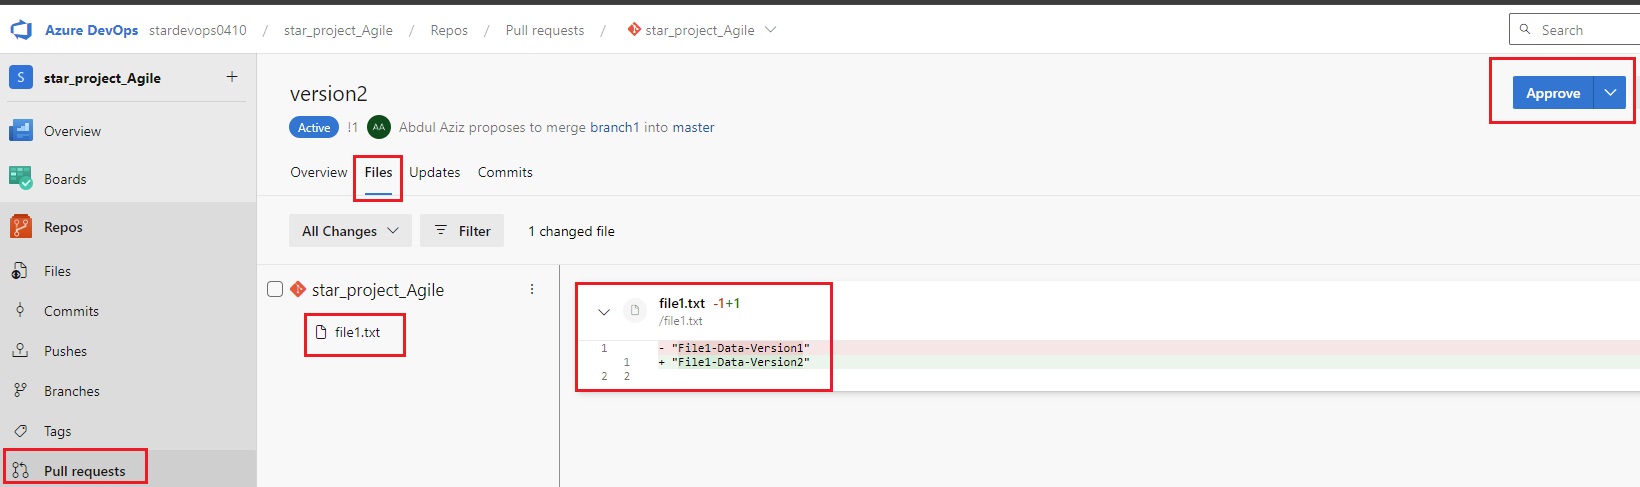
Task: Click the -1+1 change count
Action: coord(726,303)
